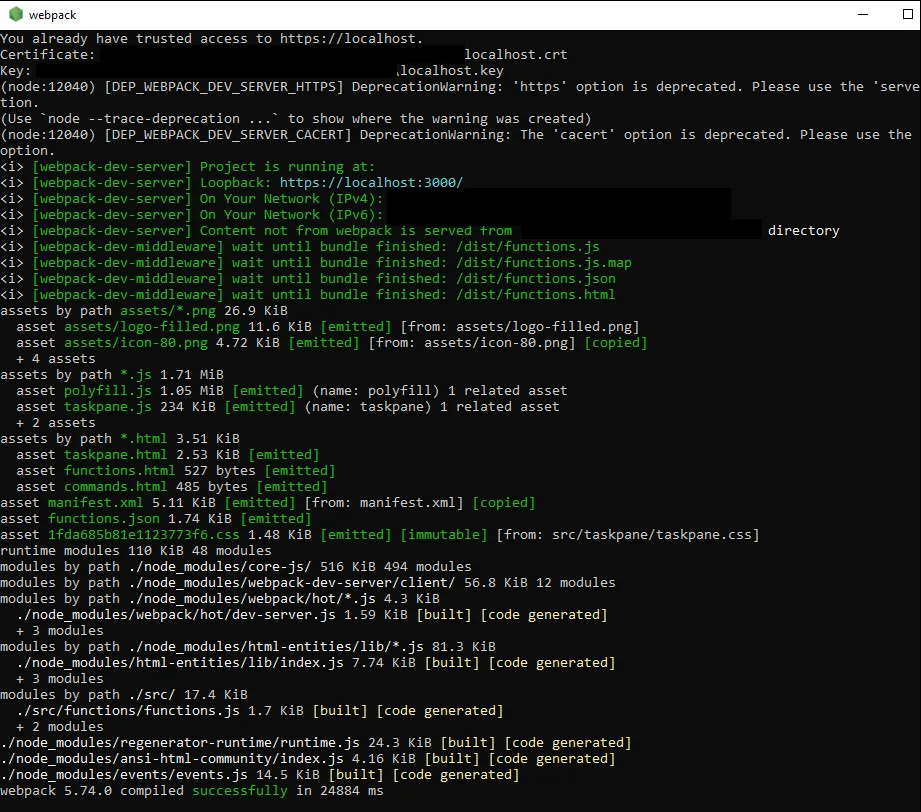Click "./node_modules/events/events.js" line

click(x=260, y=775)
